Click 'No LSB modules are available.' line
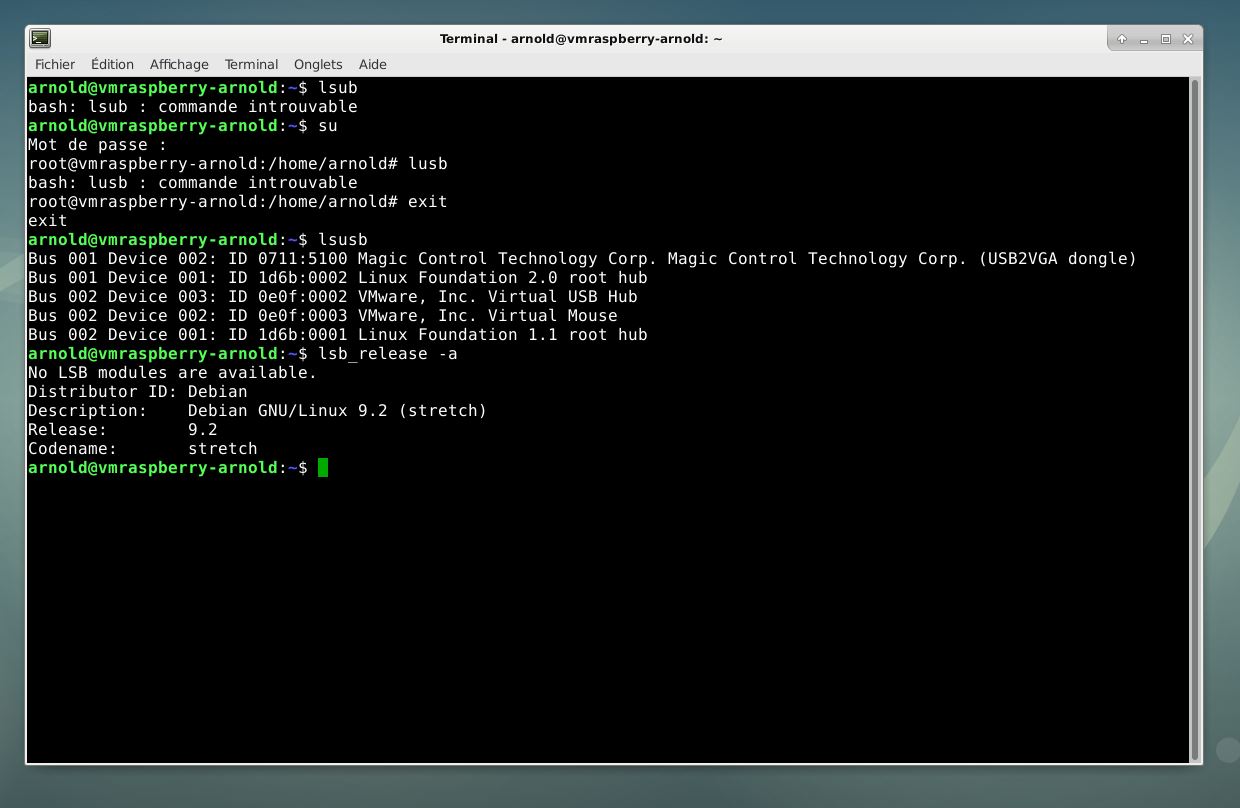This screenshot has height=808, width=1240. pyautogui.click(x=173, y=373)
